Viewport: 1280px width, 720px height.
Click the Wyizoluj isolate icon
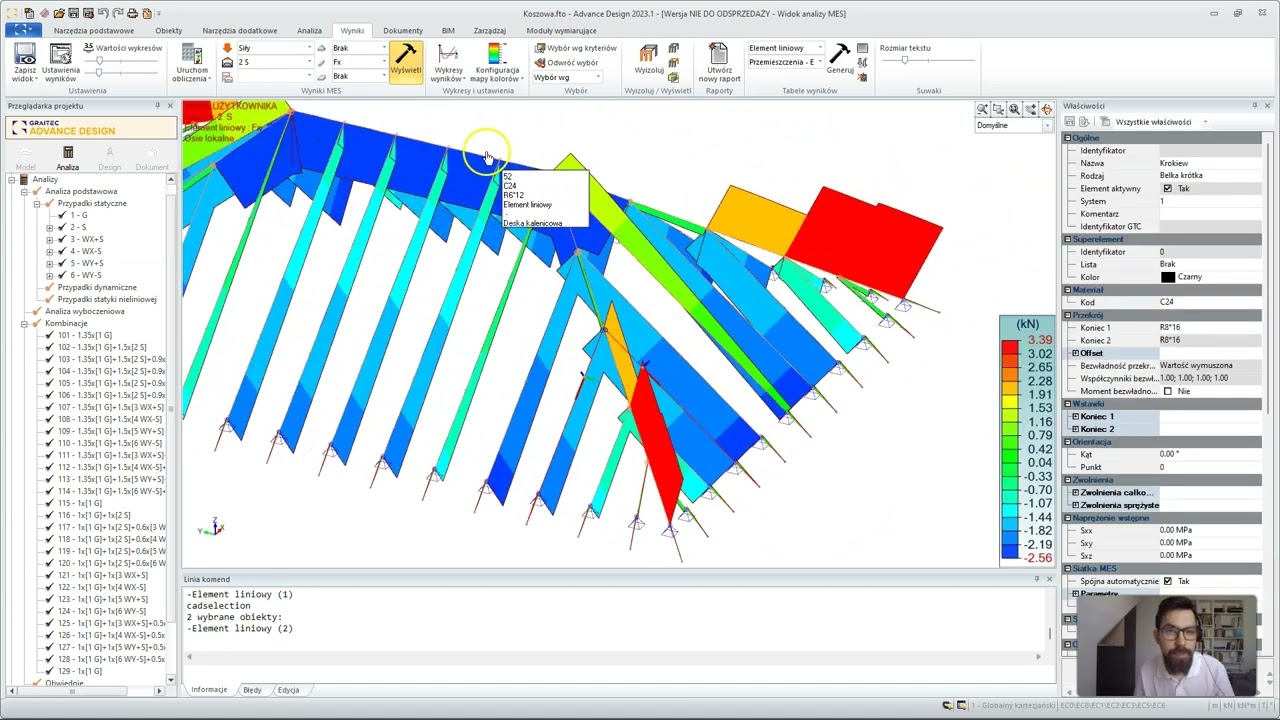pos(649,54)
